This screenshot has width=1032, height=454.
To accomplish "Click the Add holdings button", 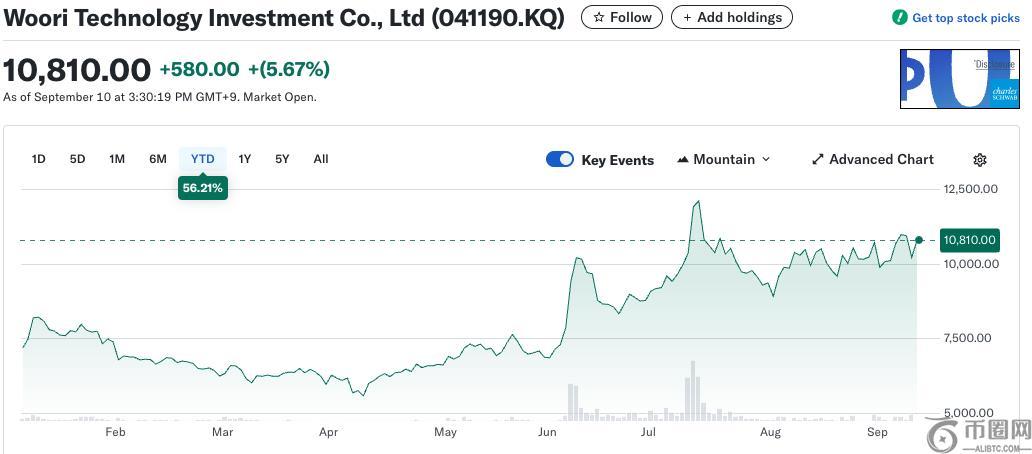I will 732,17.
